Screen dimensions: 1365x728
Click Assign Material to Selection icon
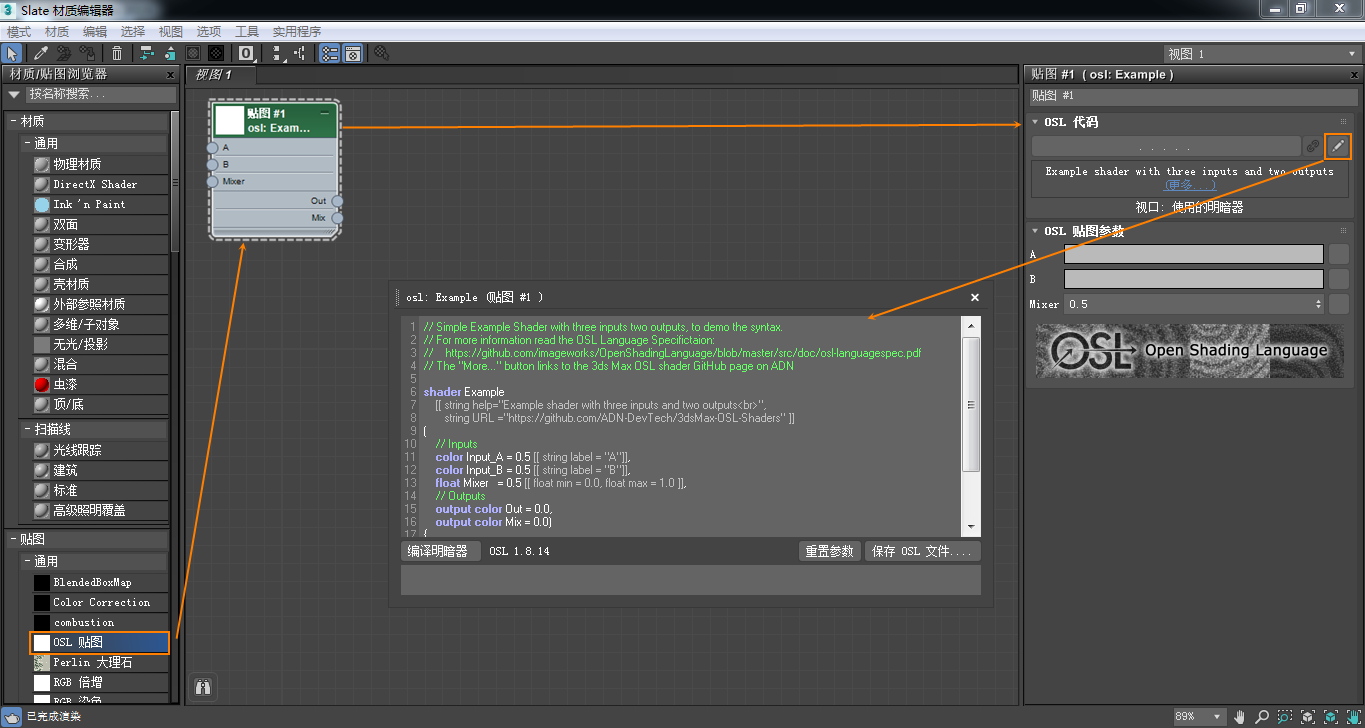pyautogui.click(x=89, y=53)
